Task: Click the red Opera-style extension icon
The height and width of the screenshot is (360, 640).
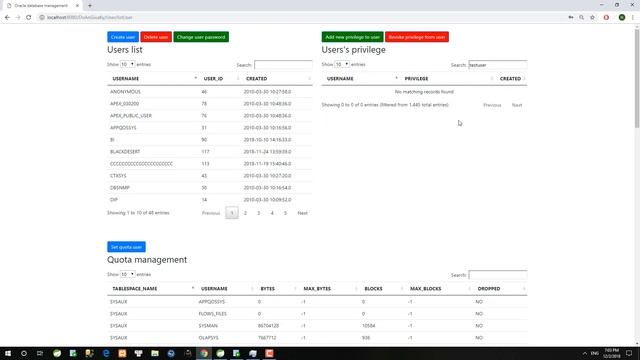Action: tap(607, 18)
